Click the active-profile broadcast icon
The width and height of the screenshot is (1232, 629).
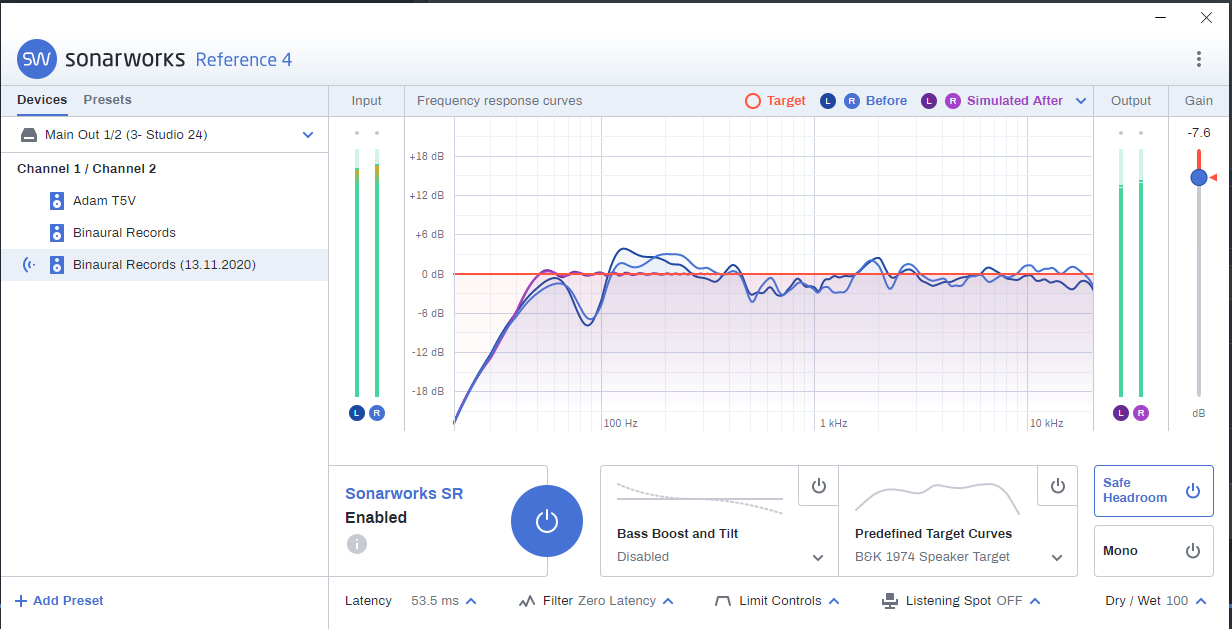pos(29,265)
